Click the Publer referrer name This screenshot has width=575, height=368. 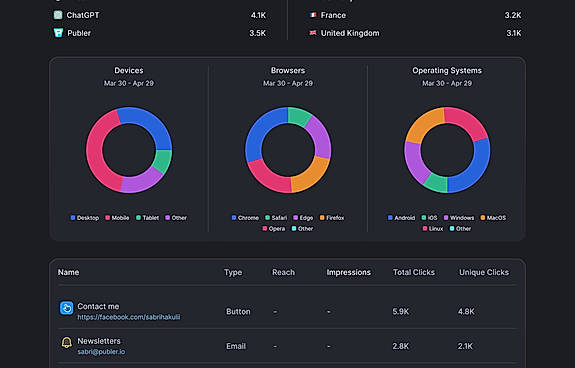pyautogui.click(x=79, y=33)
